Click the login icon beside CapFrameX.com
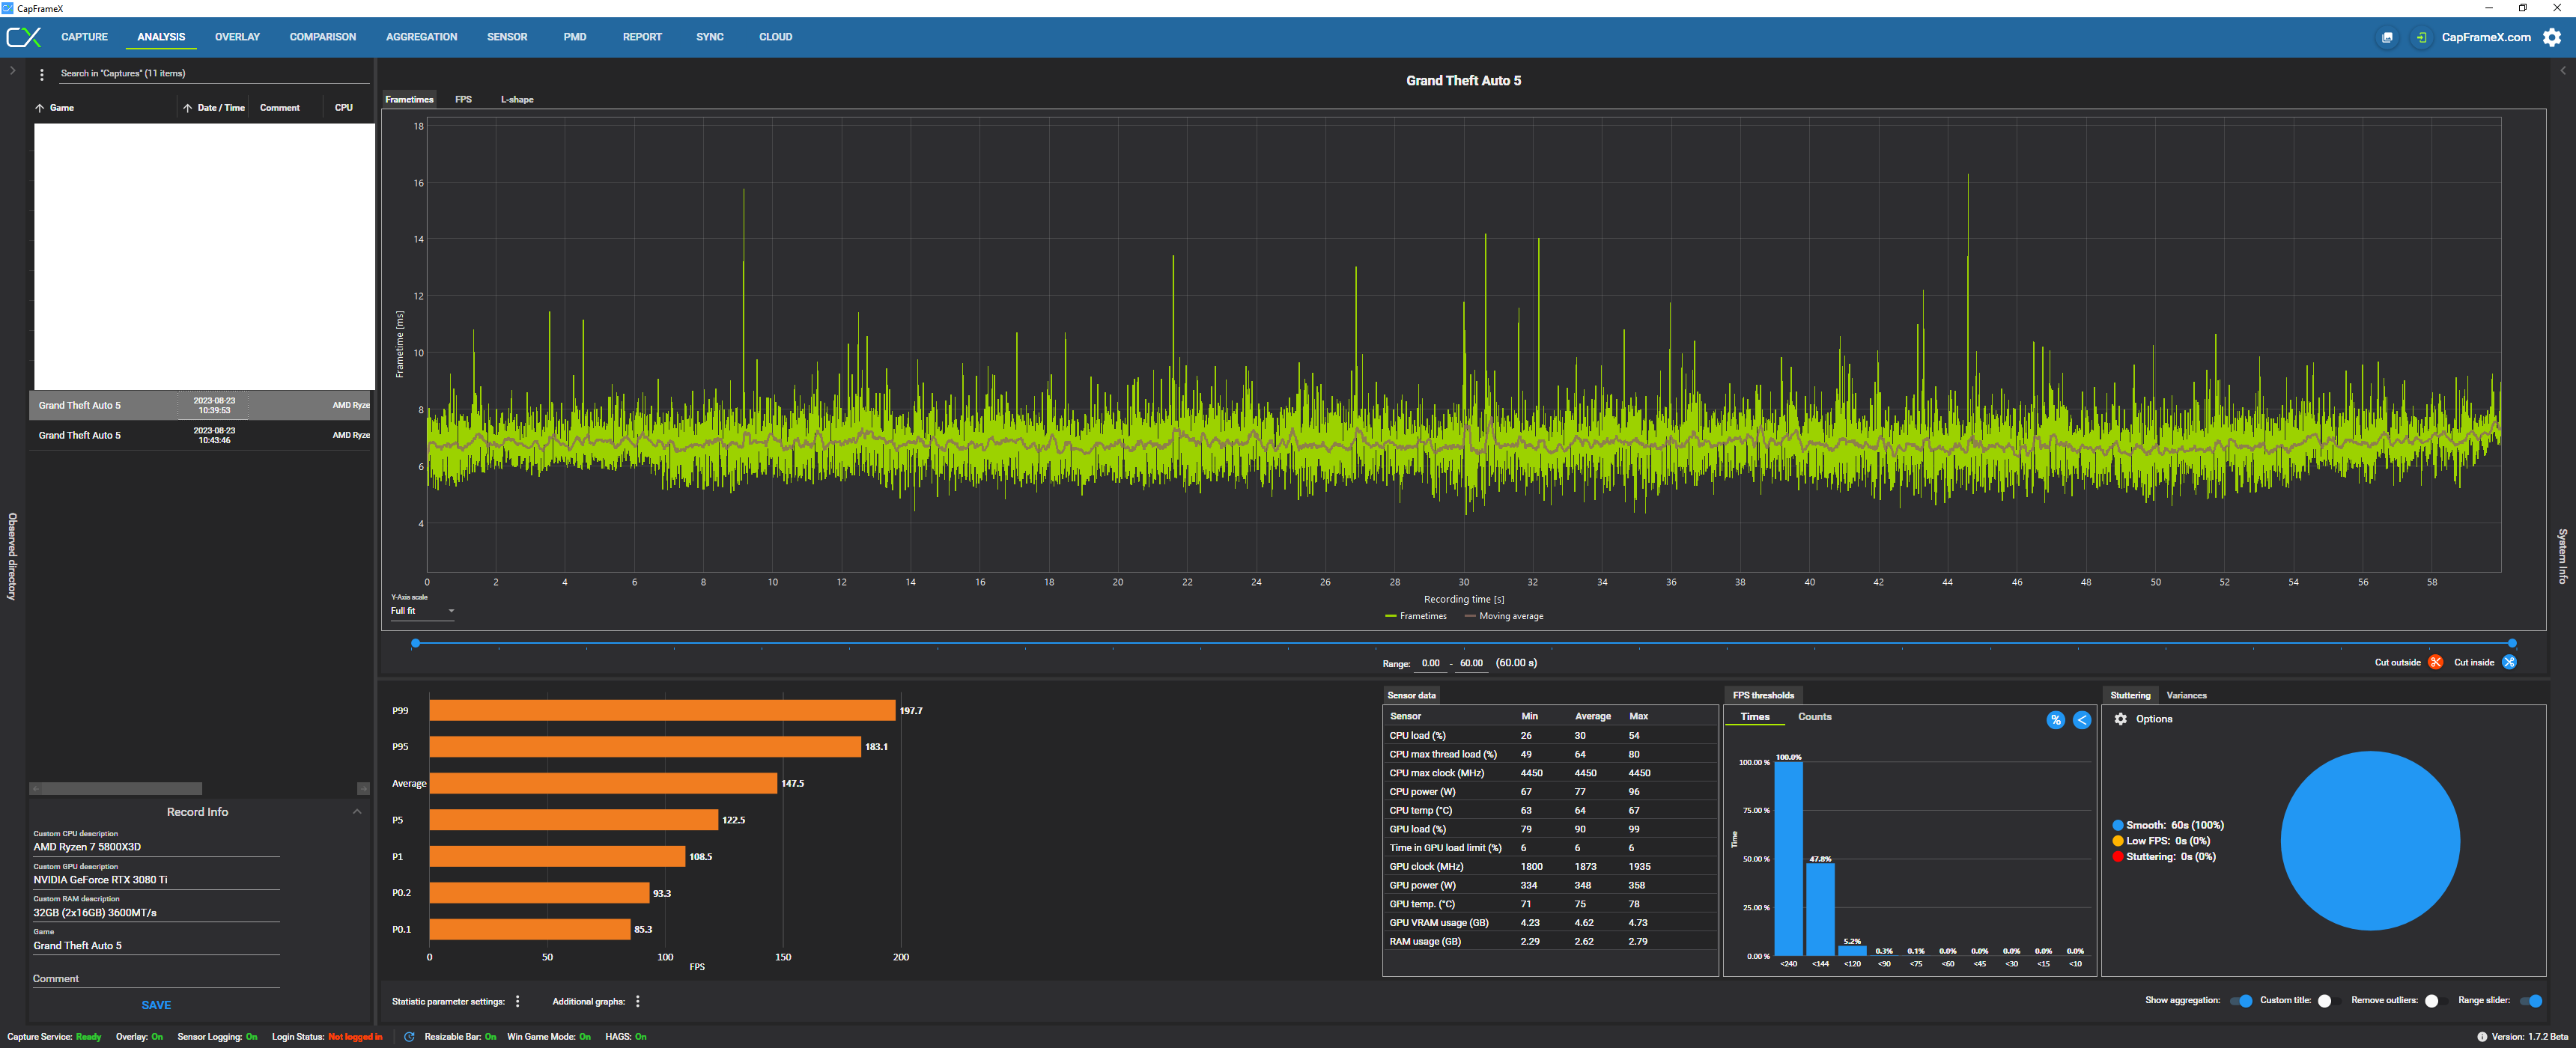2576x1048 pixels. [x=2421, y=38]
